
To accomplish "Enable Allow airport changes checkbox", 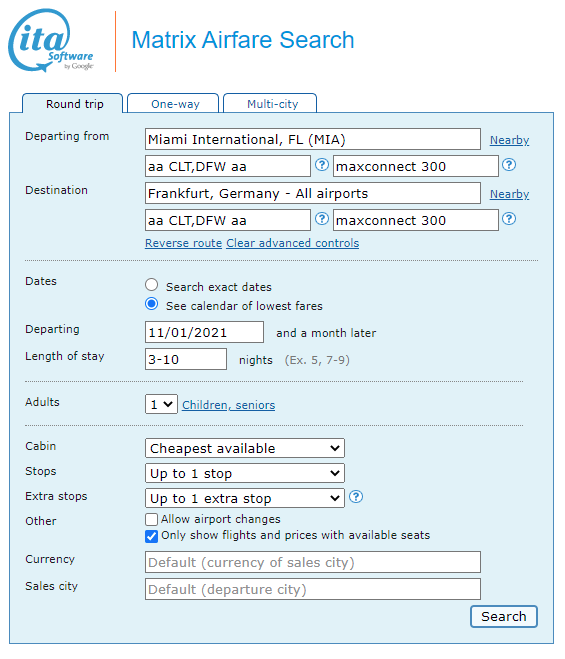I will pos(151,519).
